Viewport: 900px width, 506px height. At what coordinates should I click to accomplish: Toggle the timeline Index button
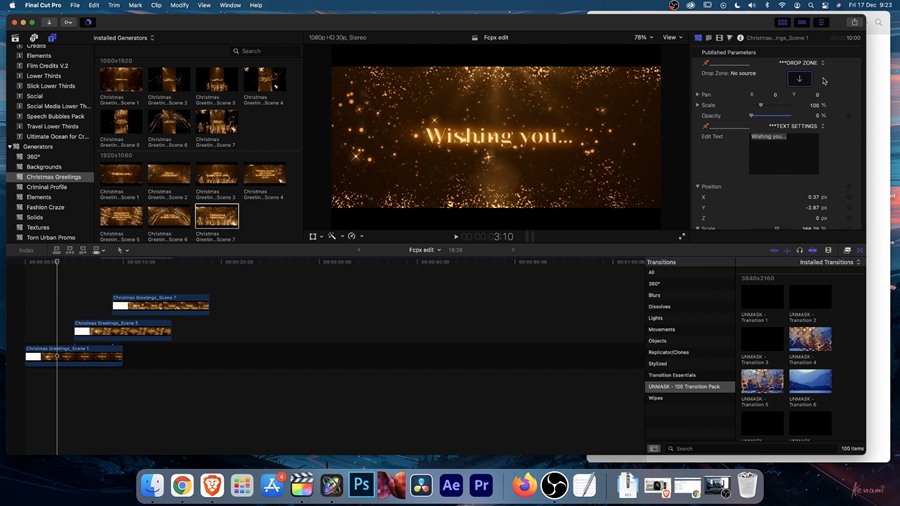click(x=26, y=251)
